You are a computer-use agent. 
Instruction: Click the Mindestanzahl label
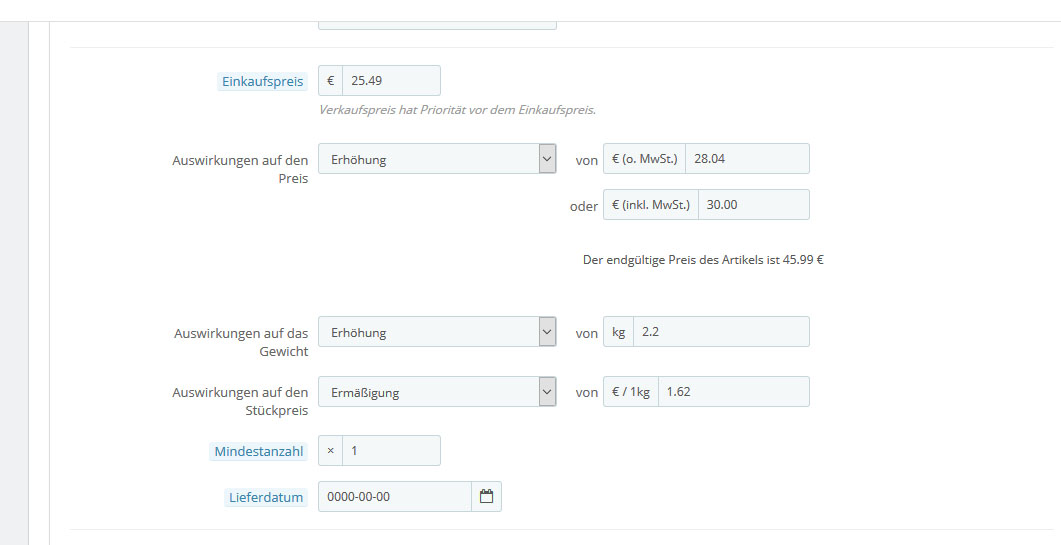coord(259,452)
